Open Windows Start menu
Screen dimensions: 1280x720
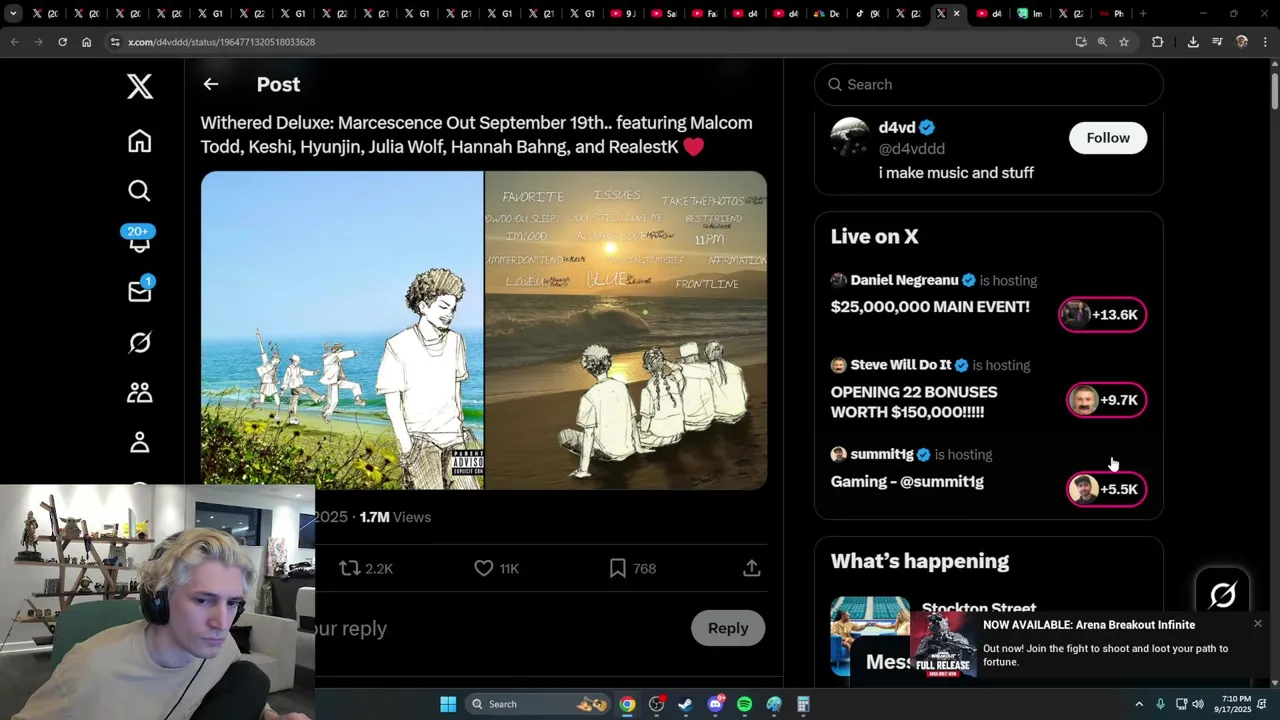click(448, 704)
